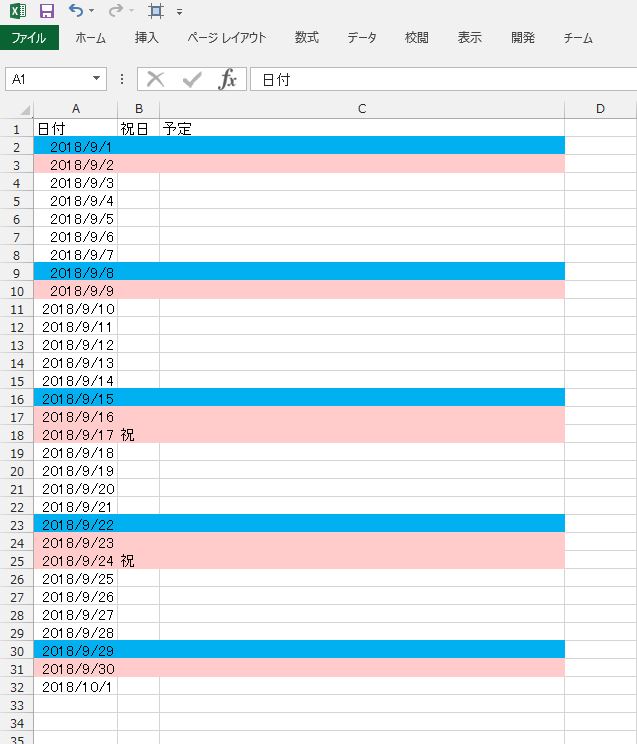Switch to the 挿入 ribbon tab
Image resolution: width=637 pixels, height=744 pixels.
146,38
